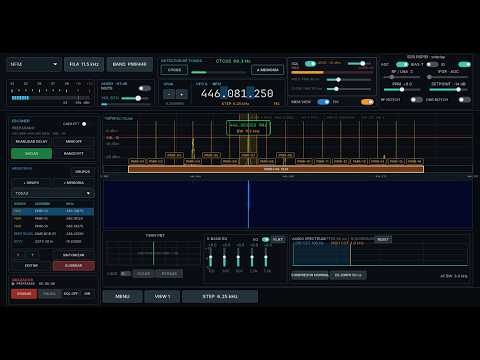Viewport: 480px width, 360px height.
Task: Click + MEMORIA in the memories panel
Action: [x=74, y=183]
